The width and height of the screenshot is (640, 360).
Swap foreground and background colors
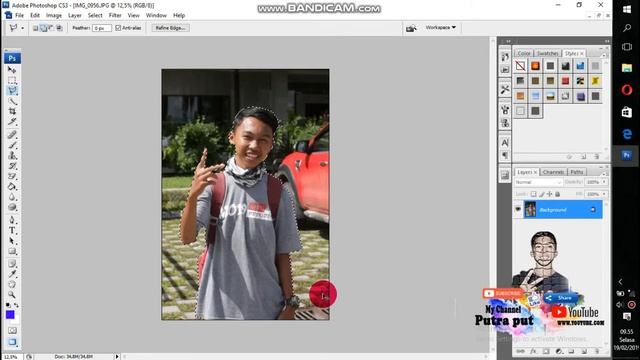tap(16, 305)
